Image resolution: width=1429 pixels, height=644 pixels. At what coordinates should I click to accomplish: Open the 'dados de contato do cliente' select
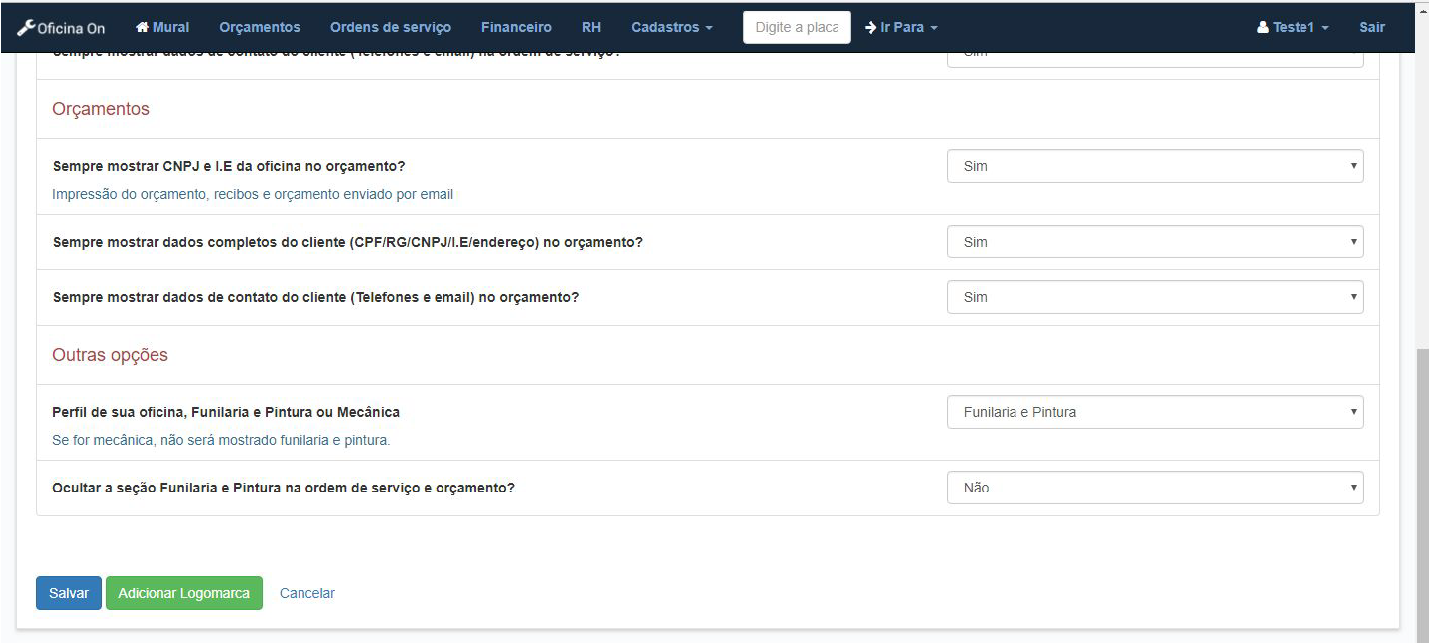pyautogui.click(x=1154, y=297)
